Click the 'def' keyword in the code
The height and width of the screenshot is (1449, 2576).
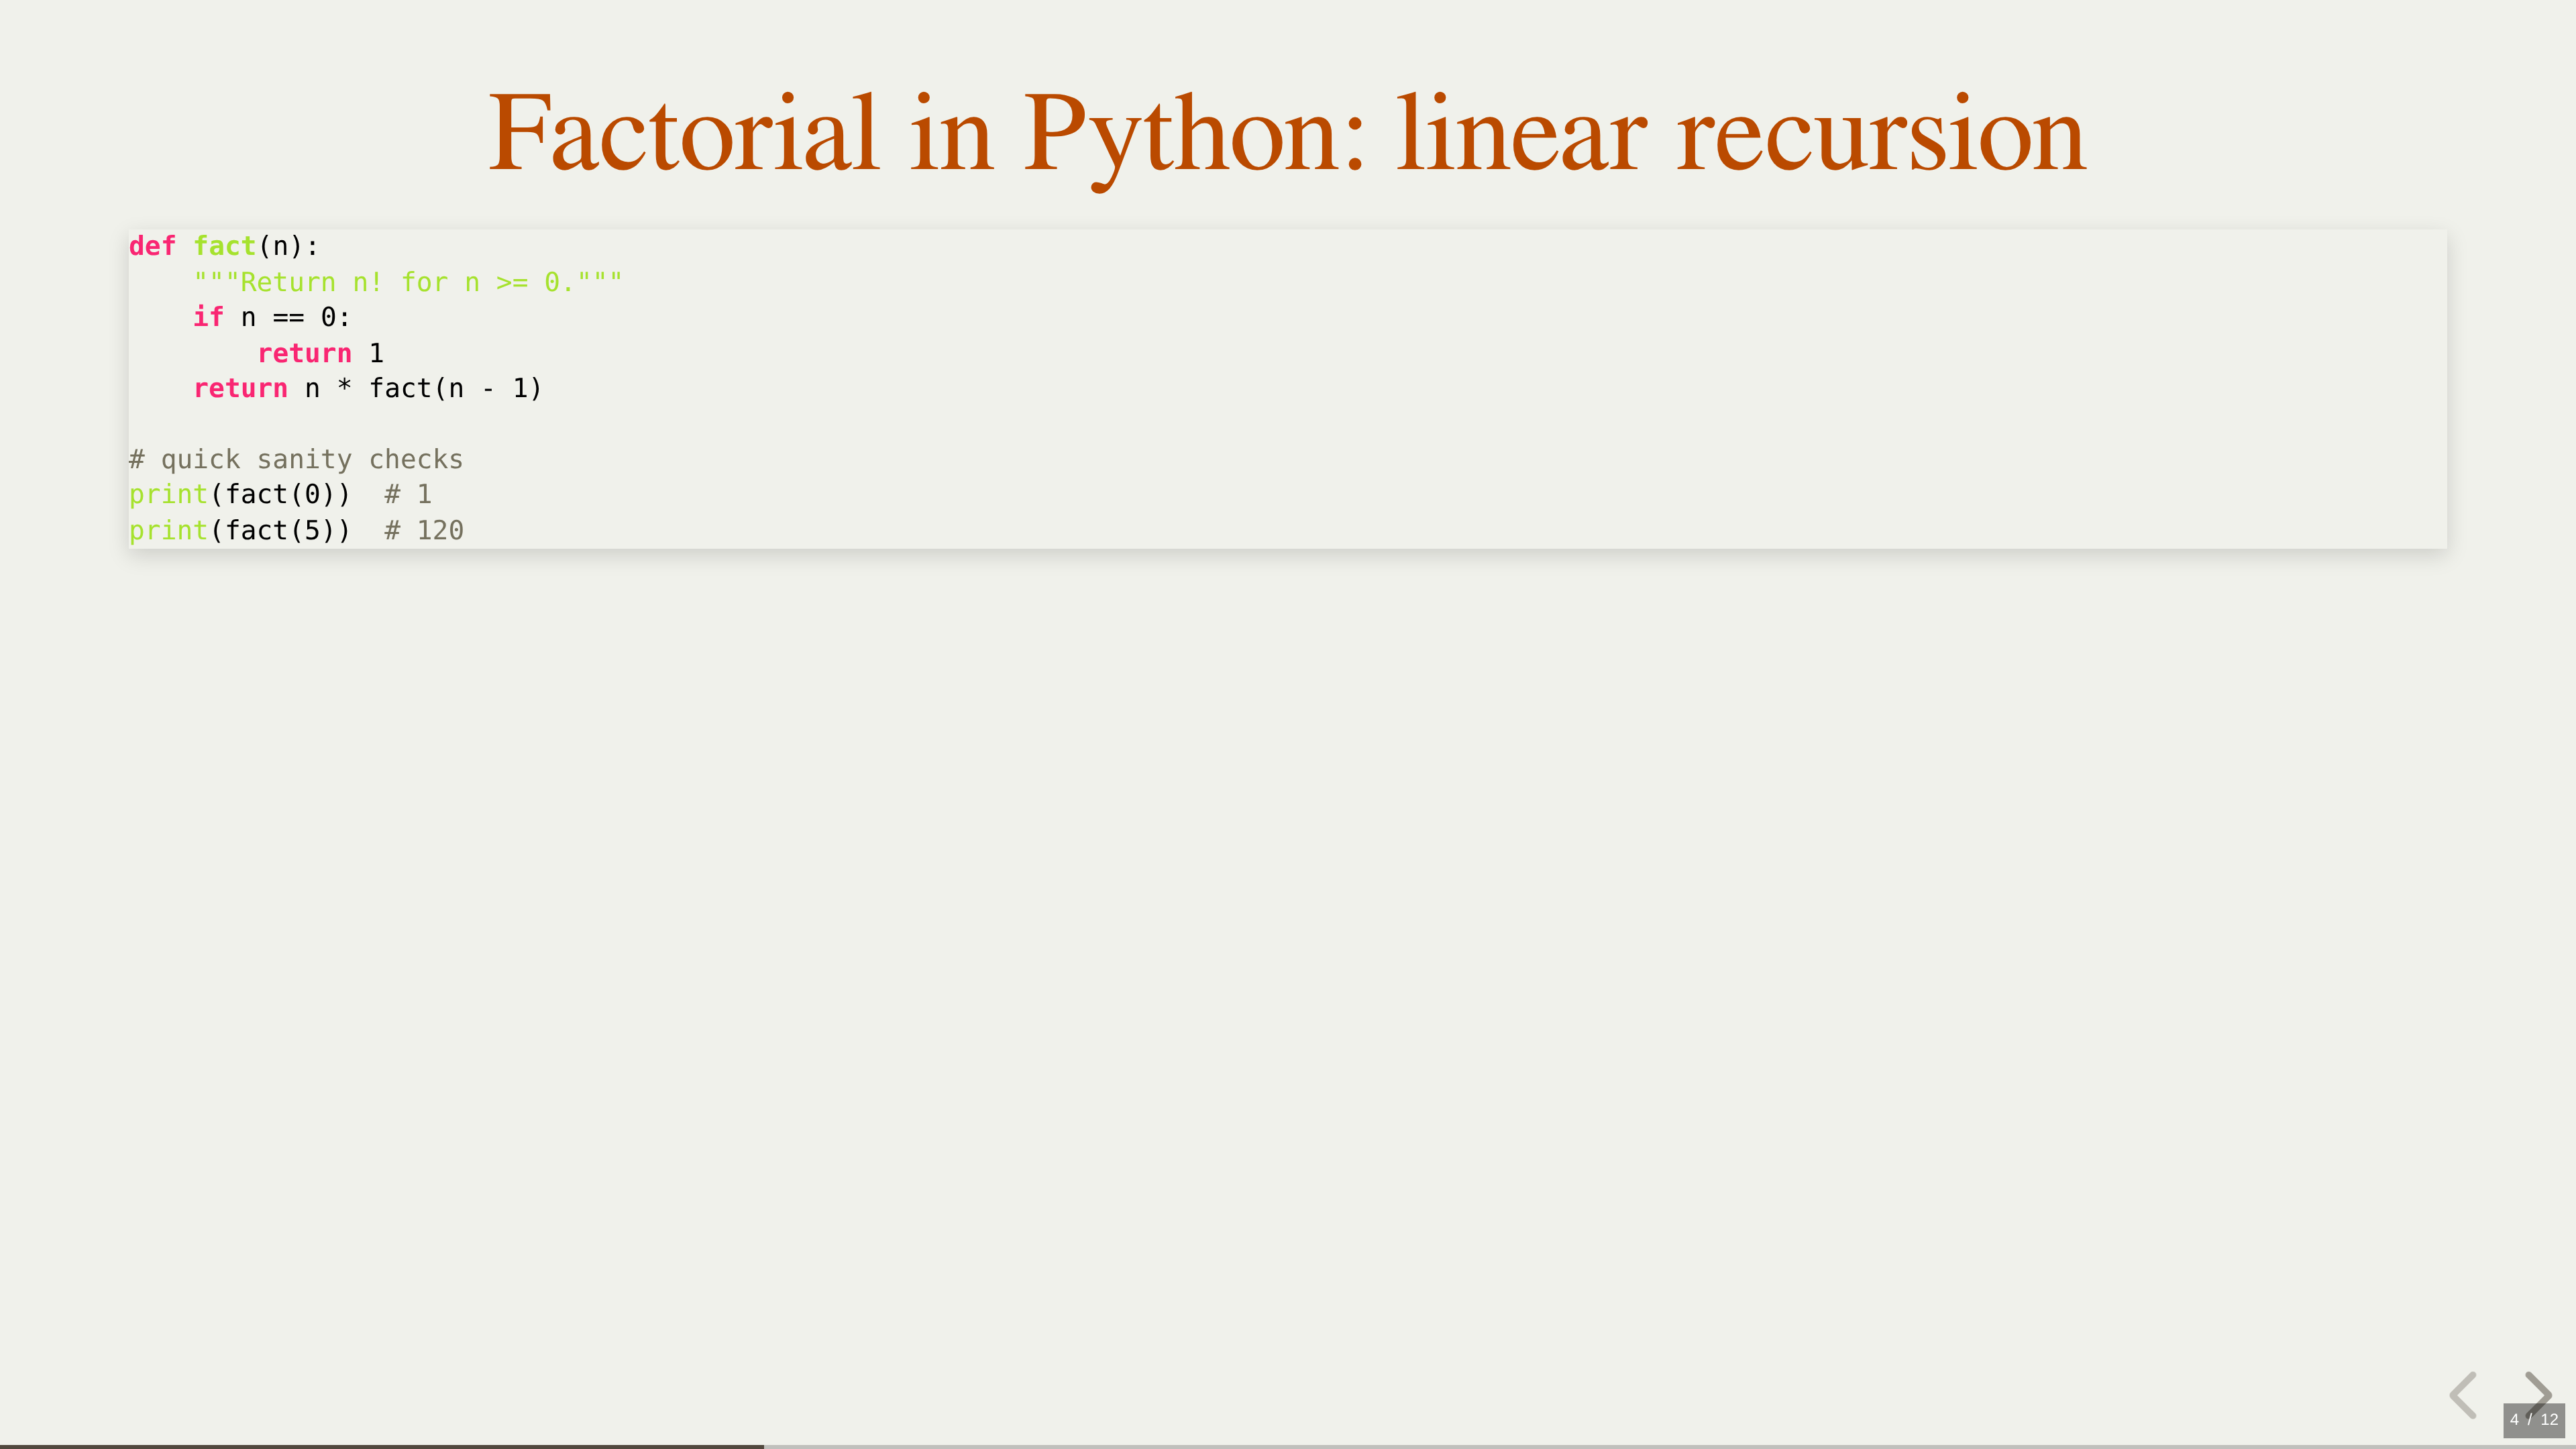click(x=152, y=246)
